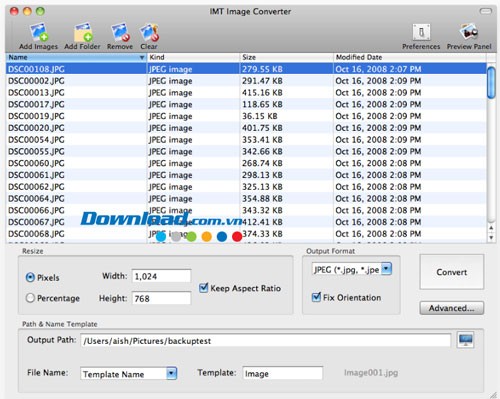Select the Pixels radio button

(x=30, y=277)
